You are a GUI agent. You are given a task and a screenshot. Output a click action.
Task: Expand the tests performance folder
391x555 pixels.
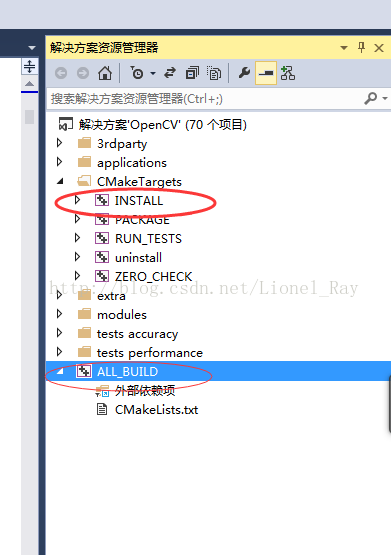tap(59, 352)
